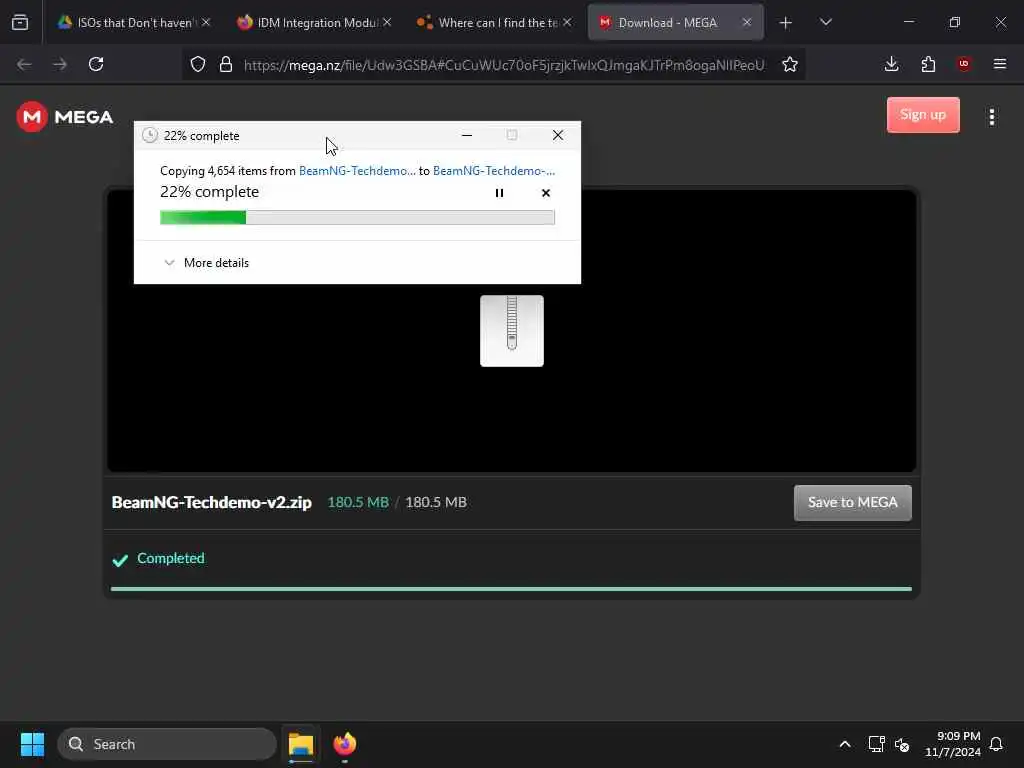Switch to IDM Integration Module tab
1024x768 pixels.
click(315, 22)
